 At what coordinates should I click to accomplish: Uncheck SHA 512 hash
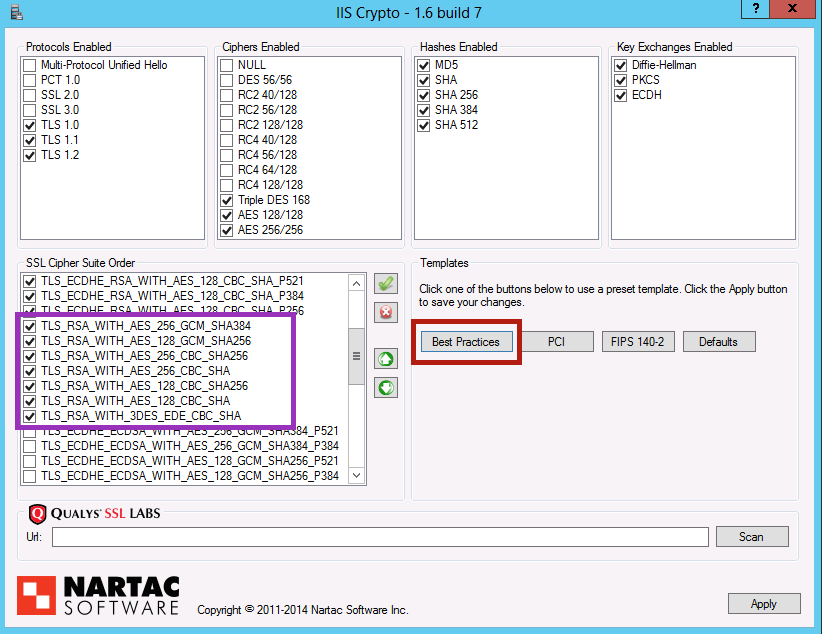[424, 125]
